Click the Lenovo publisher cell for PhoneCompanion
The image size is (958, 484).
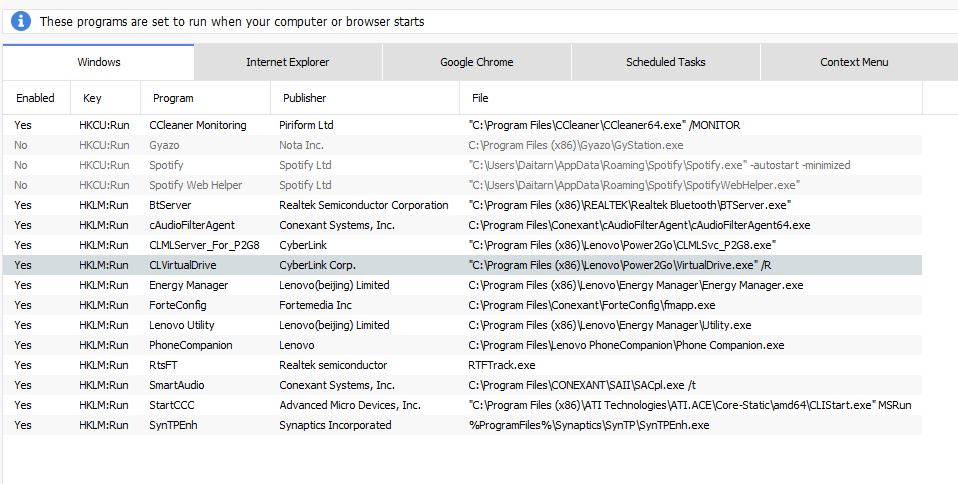point(297,345)
